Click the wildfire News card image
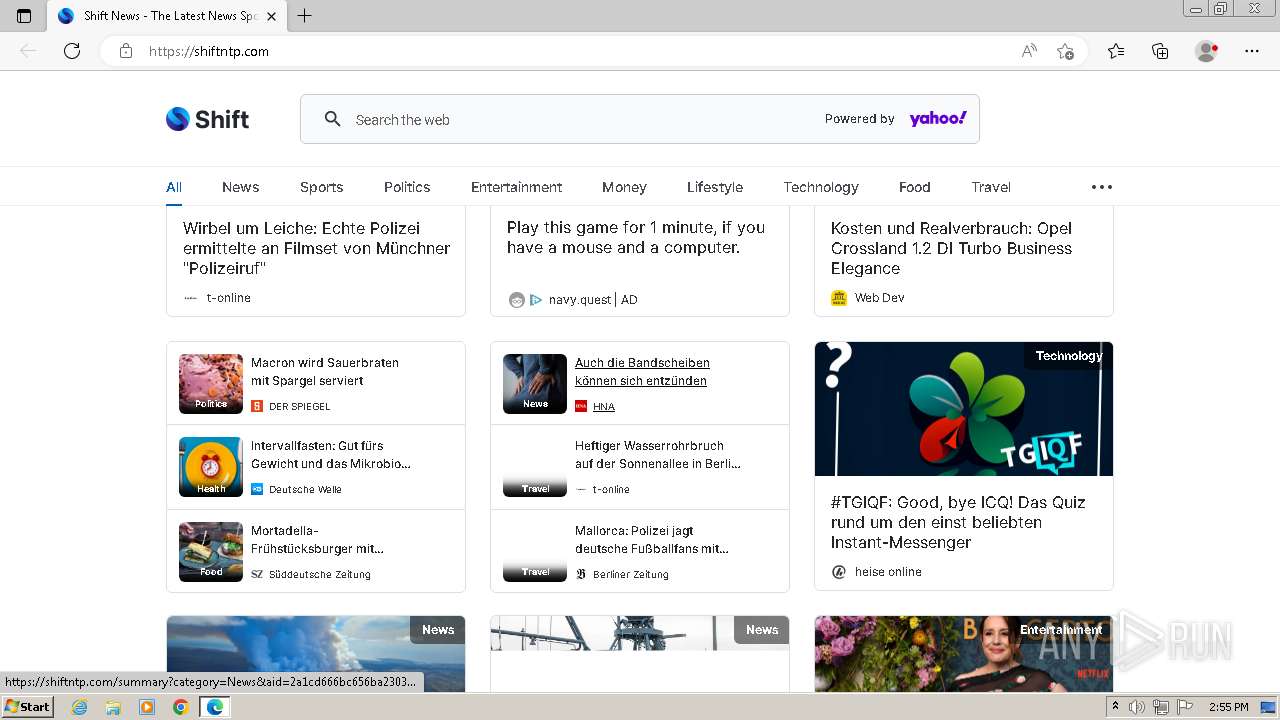The width and height of the screenshot is (1280, 720). tap(316, 654)
